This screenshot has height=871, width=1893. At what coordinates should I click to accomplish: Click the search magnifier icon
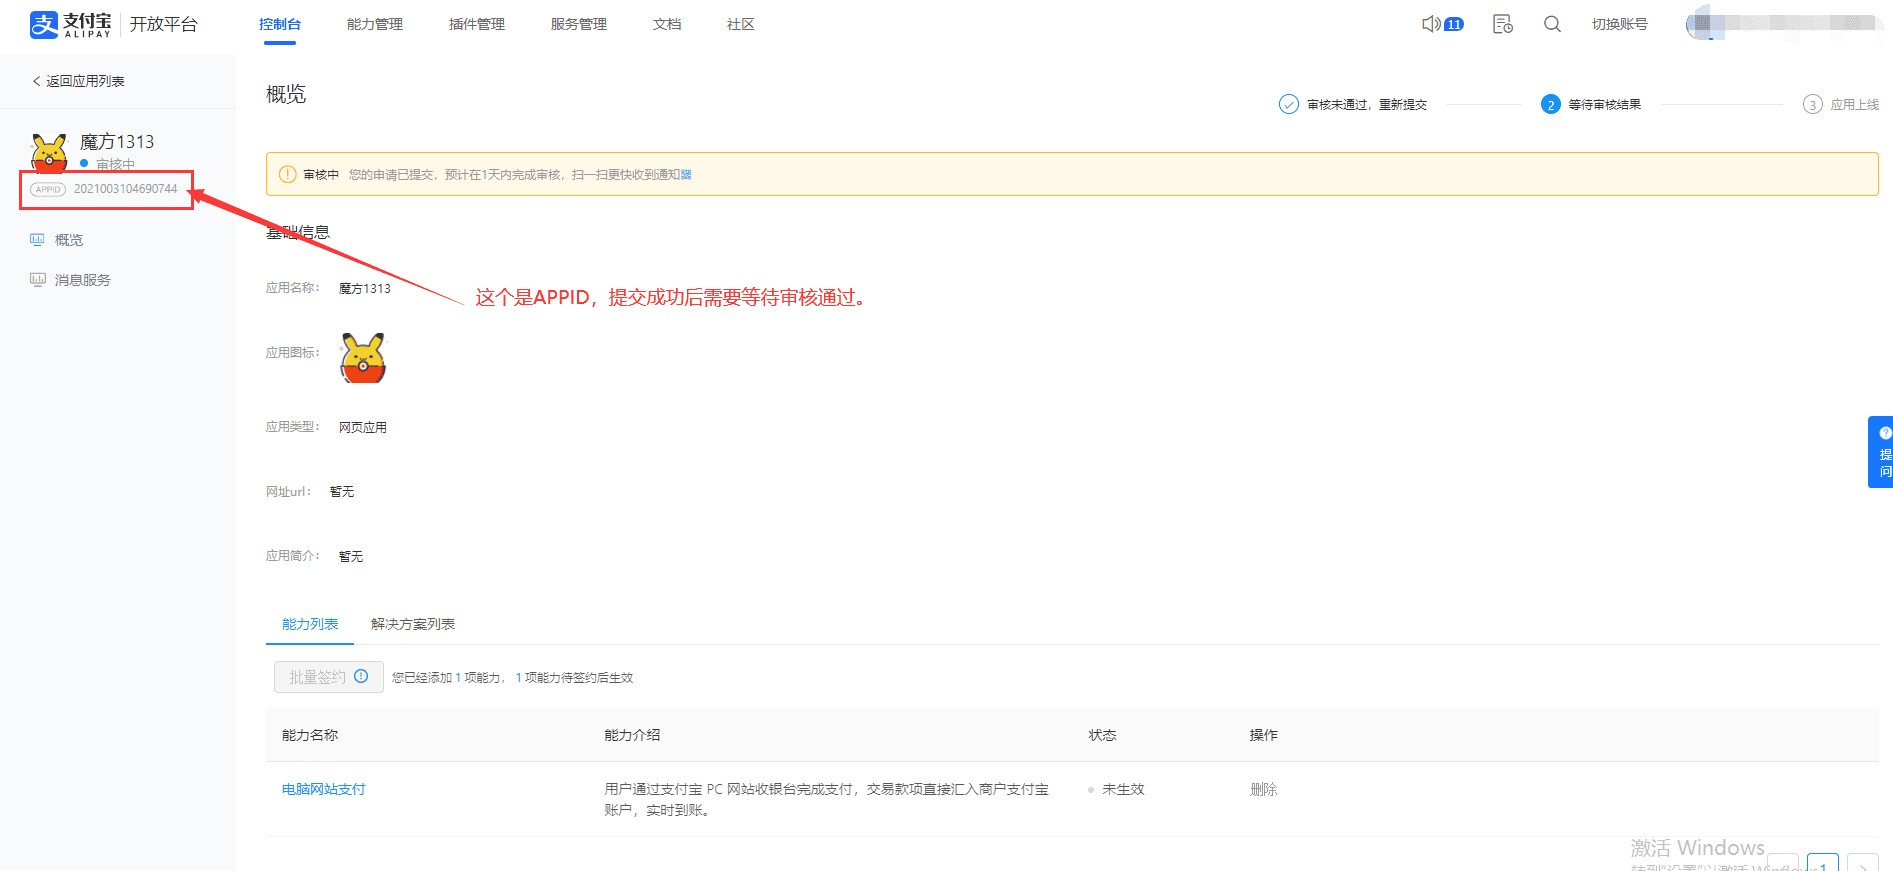(1552, 24)
